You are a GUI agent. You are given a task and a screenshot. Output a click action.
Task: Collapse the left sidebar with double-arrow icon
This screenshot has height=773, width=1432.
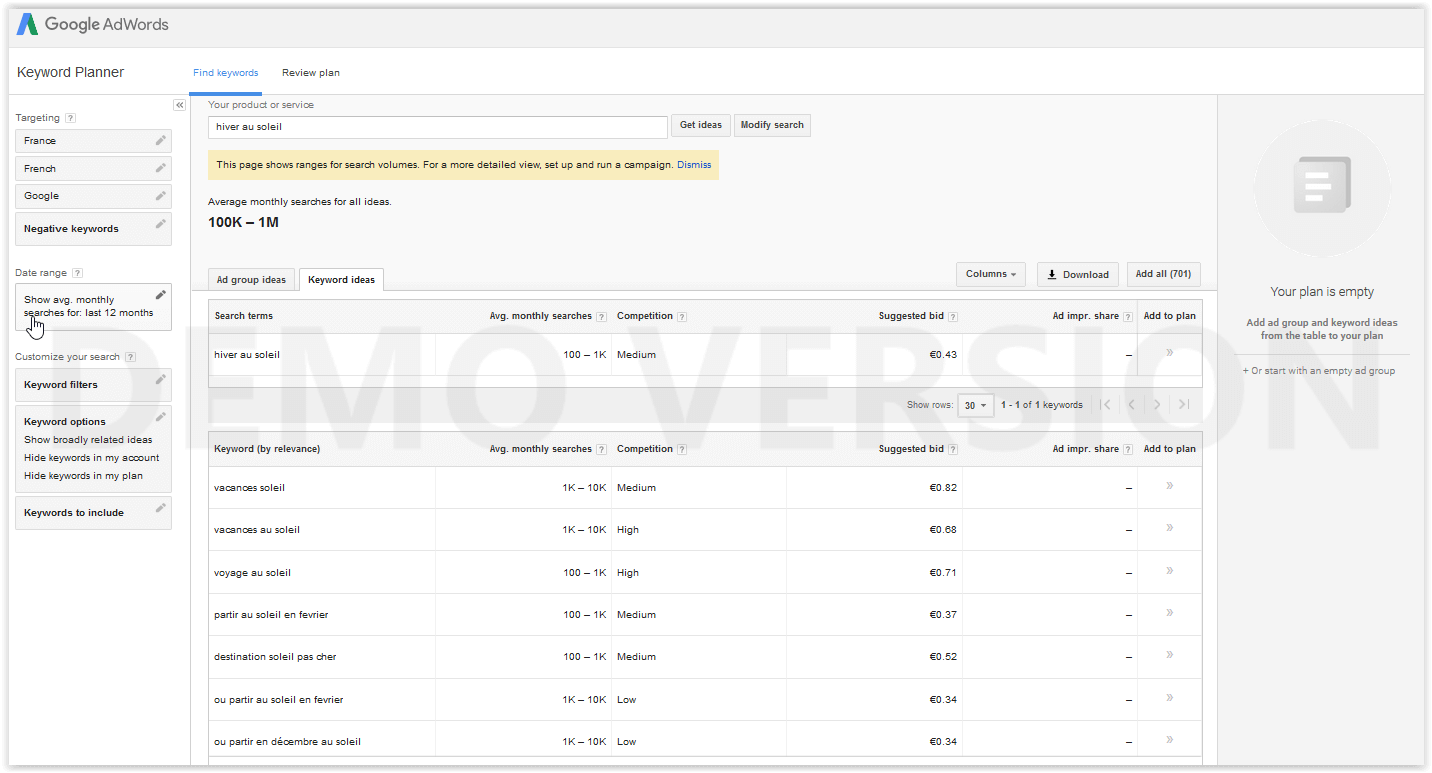tap(179, 105)
